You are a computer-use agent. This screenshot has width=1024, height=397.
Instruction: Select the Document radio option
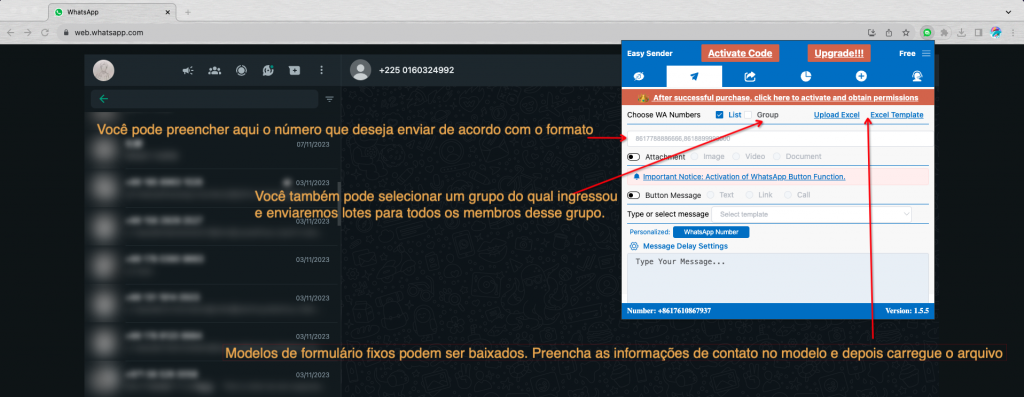point(777,157)
